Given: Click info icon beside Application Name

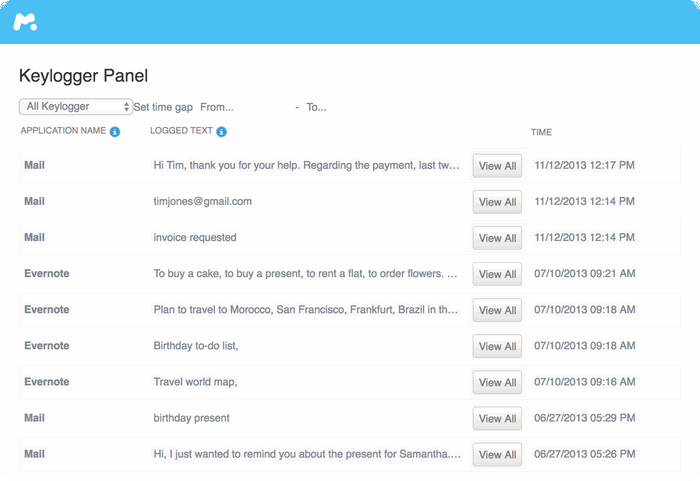Looking at the screenshot, I should coord(115,132).
